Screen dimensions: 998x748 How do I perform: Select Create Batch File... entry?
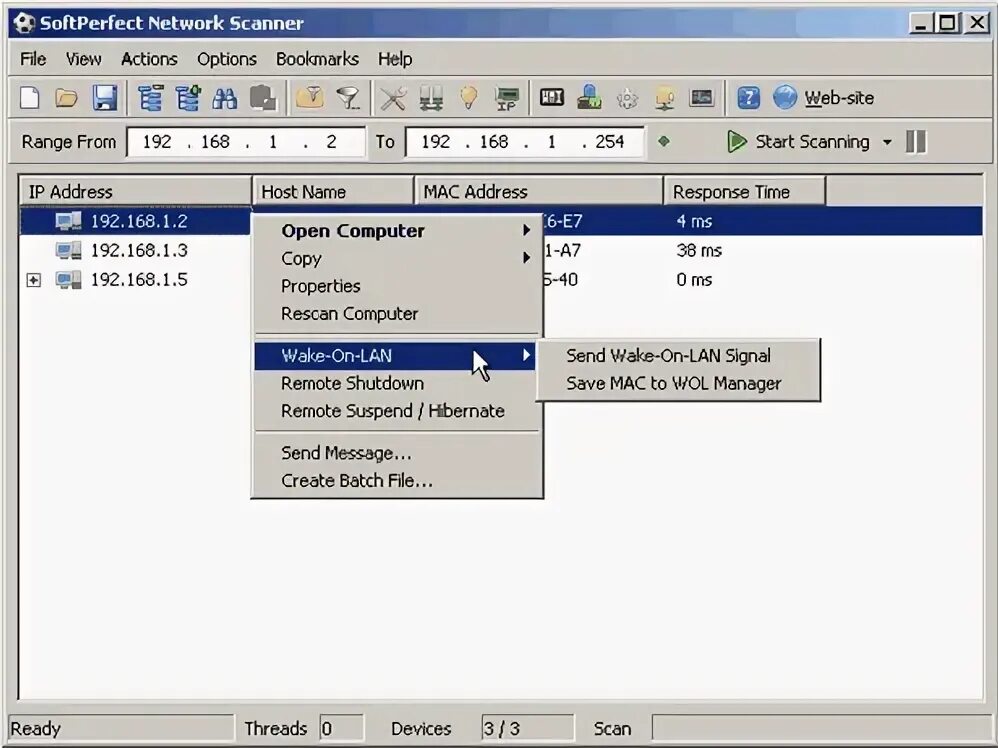397,481
